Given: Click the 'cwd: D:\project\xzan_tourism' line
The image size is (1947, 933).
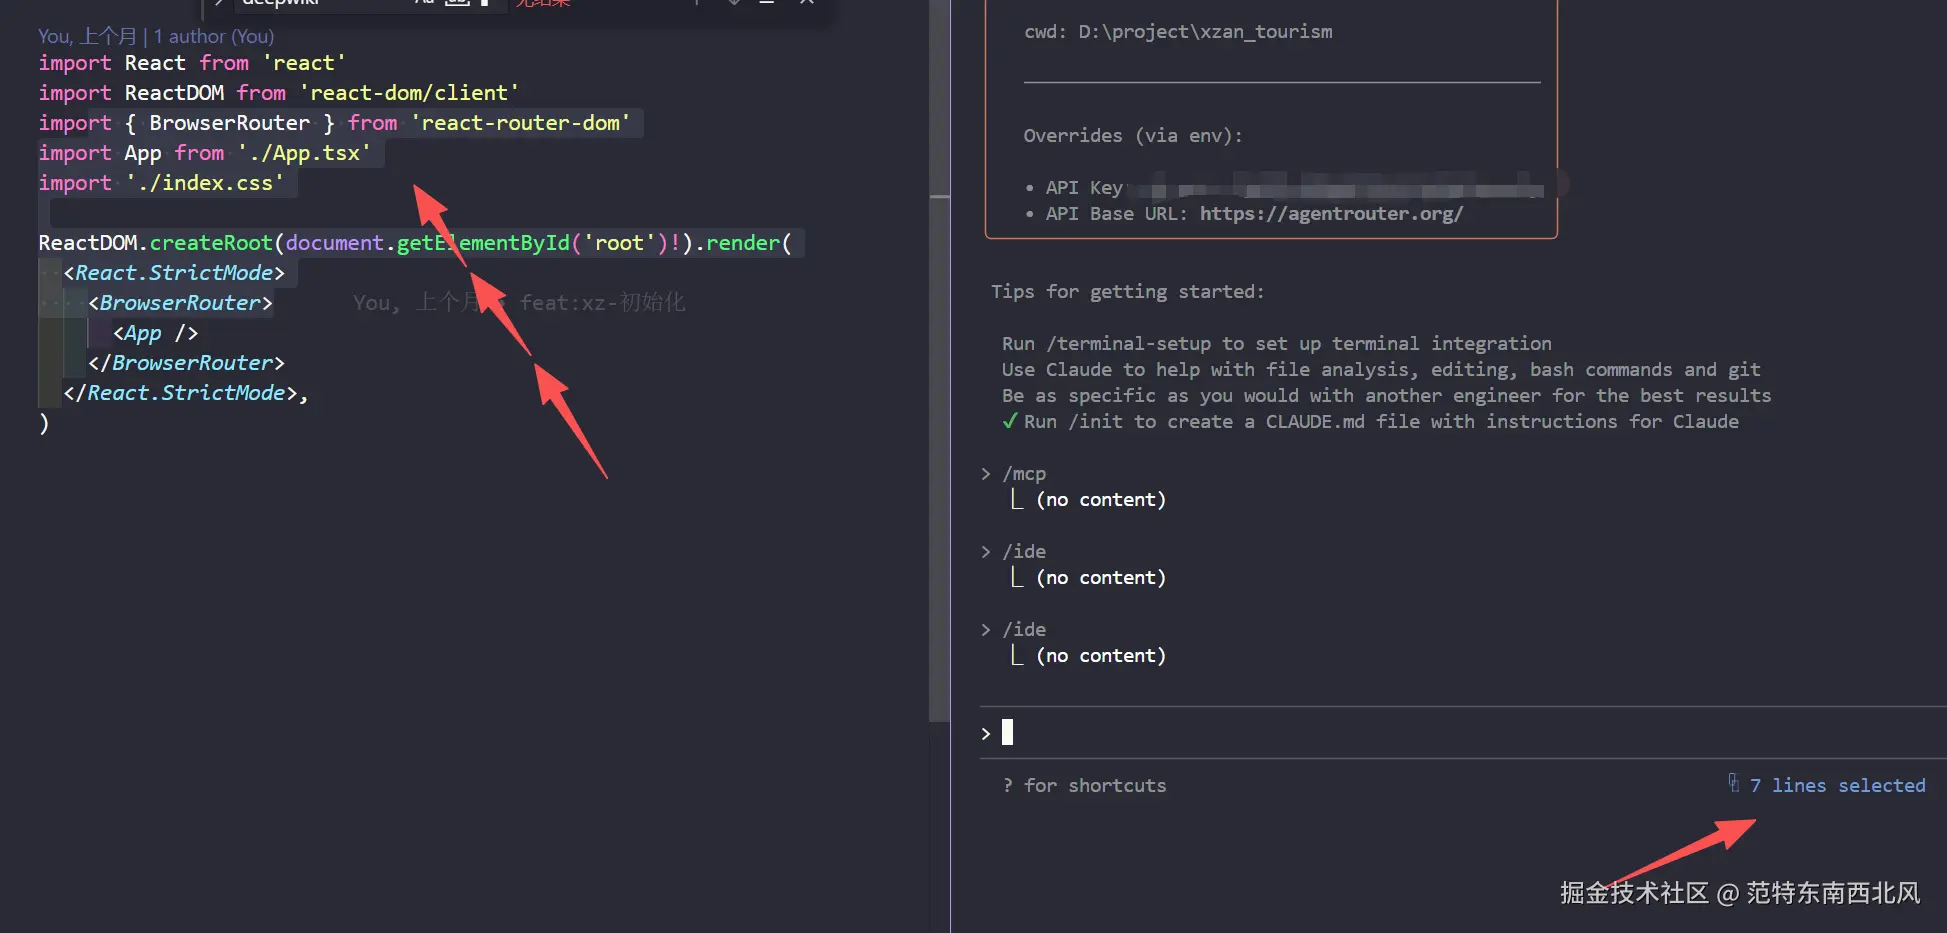Looking at the screenshot, I should [x=1178, y=31].
